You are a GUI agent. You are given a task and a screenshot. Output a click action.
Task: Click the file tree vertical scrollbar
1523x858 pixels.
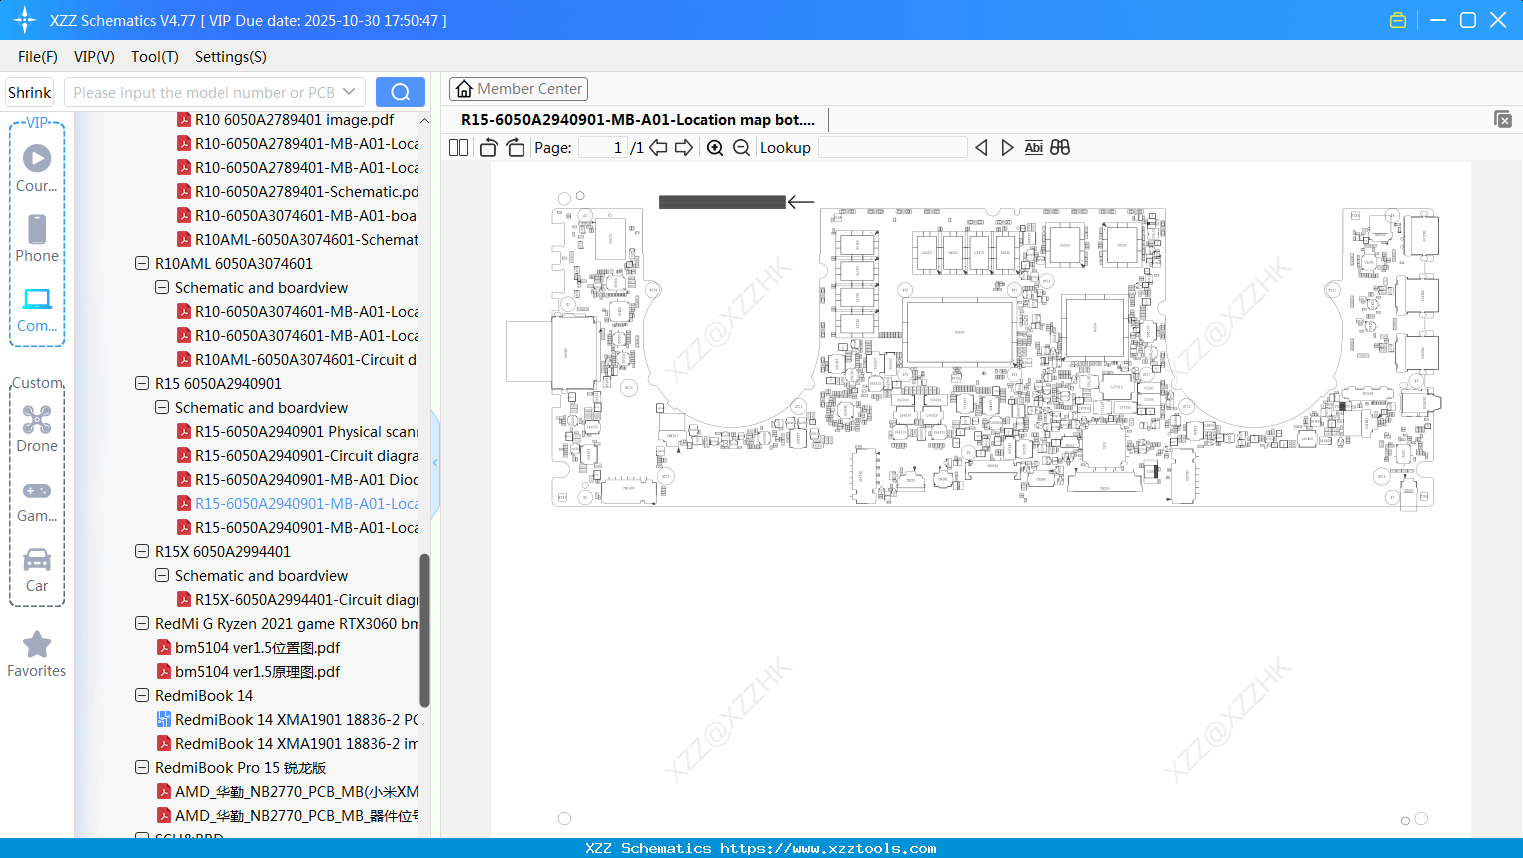coord(424,630)
